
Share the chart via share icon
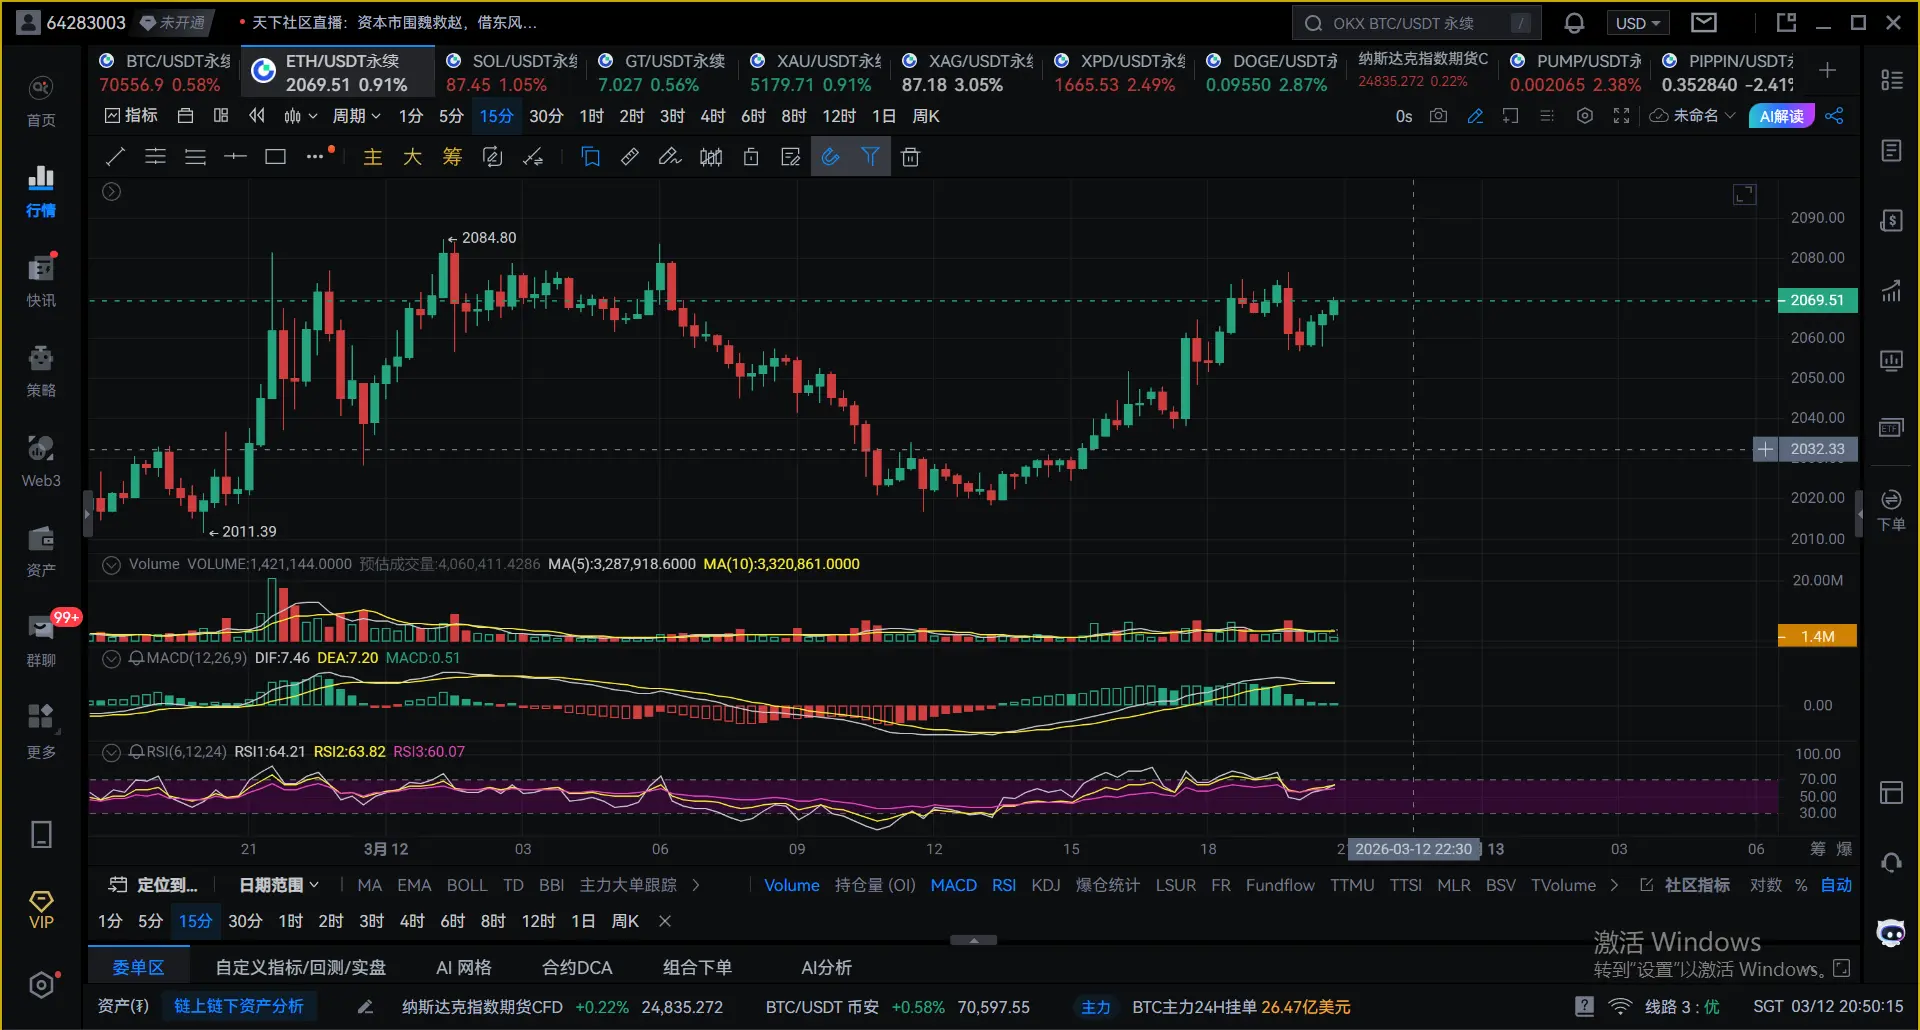pos(1834,116)
